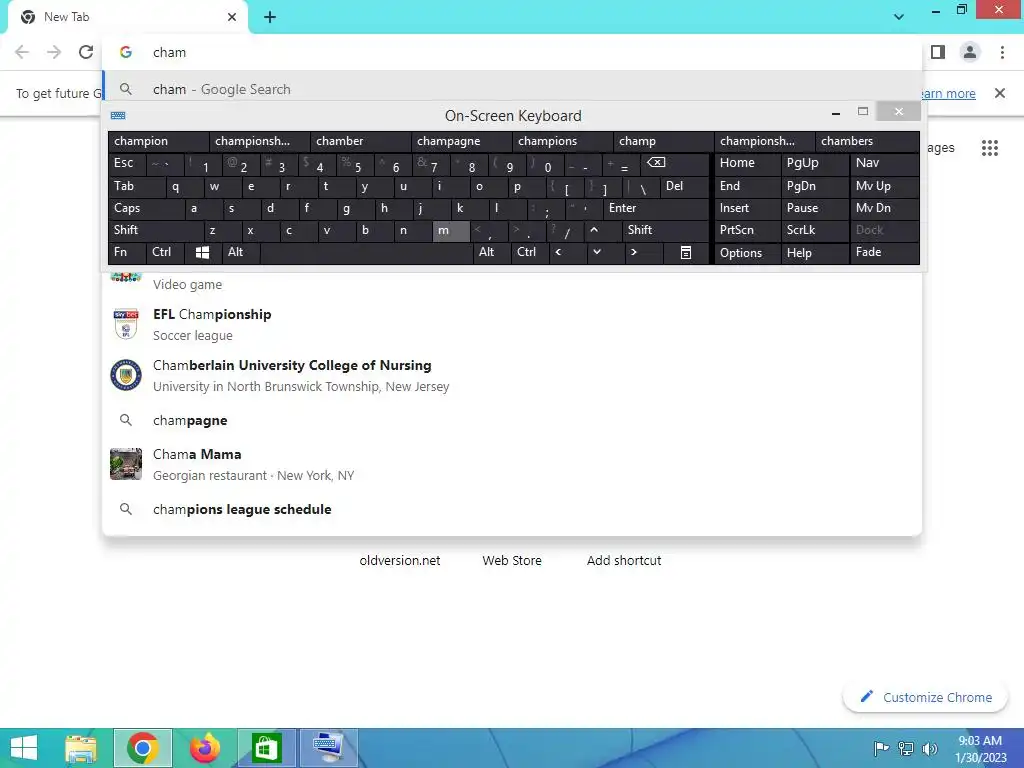Hit the Windows logo key on the on-screen keyboard
The height and width of the screenshot is (768, 1024).
click(x=202, y=252)
